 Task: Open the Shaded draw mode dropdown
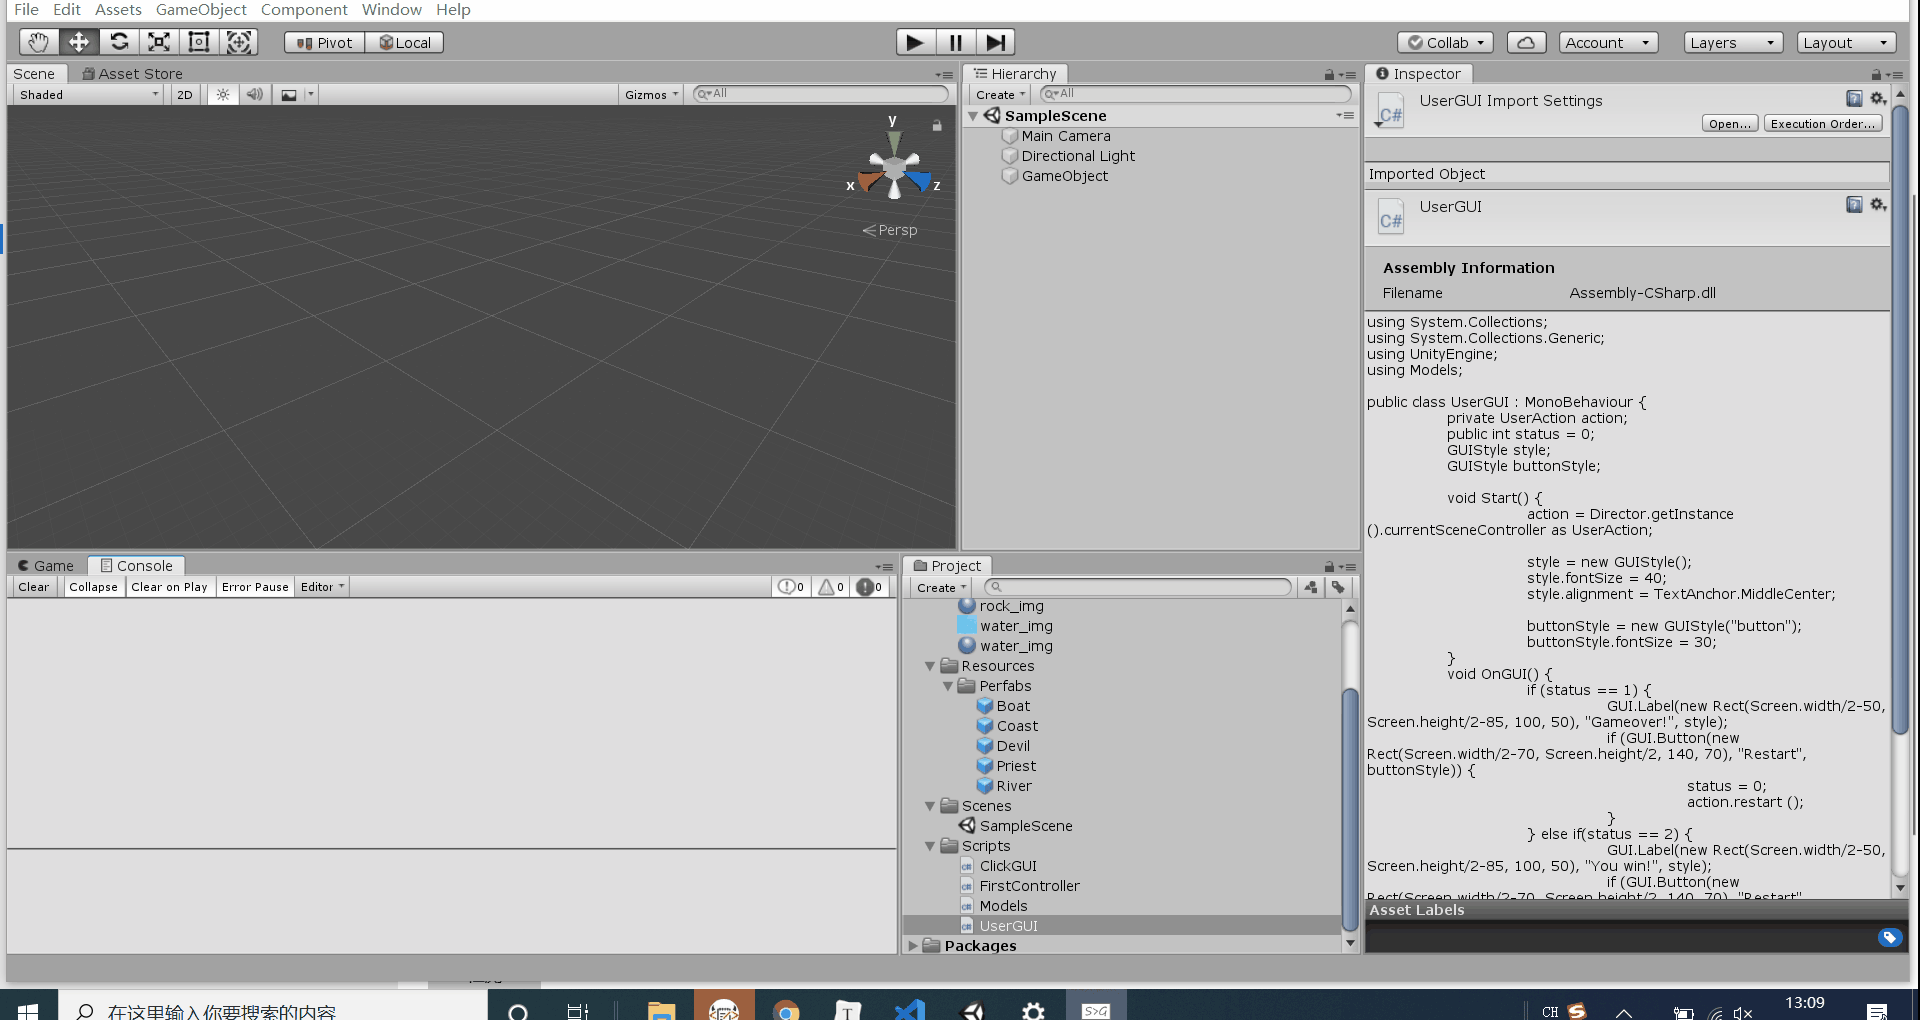[x=88, y=95]
